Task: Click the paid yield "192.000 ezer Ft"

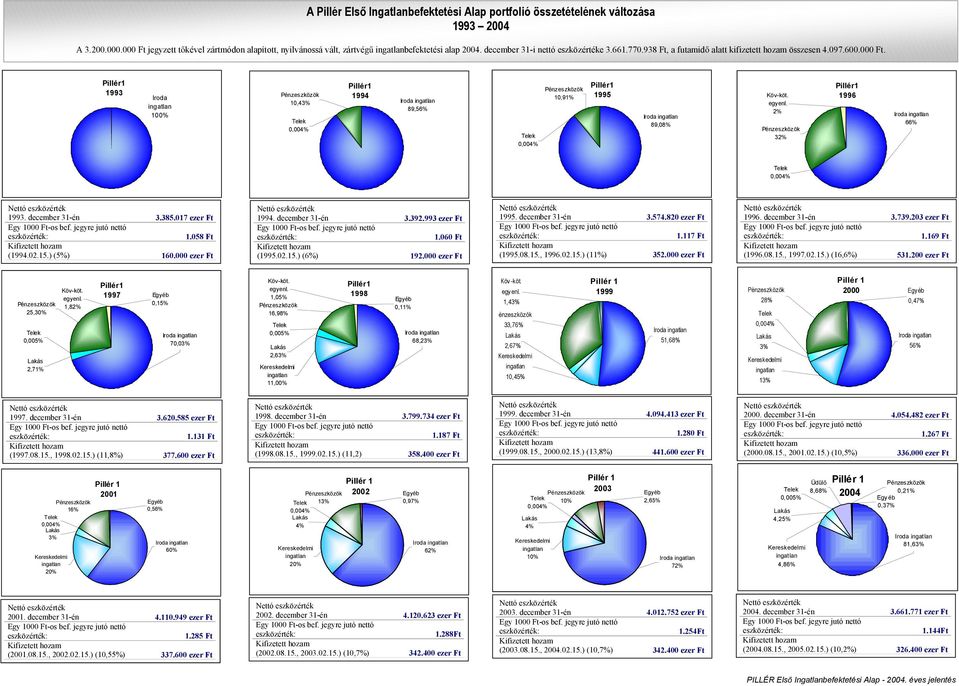Action: (x=436, y=256)
